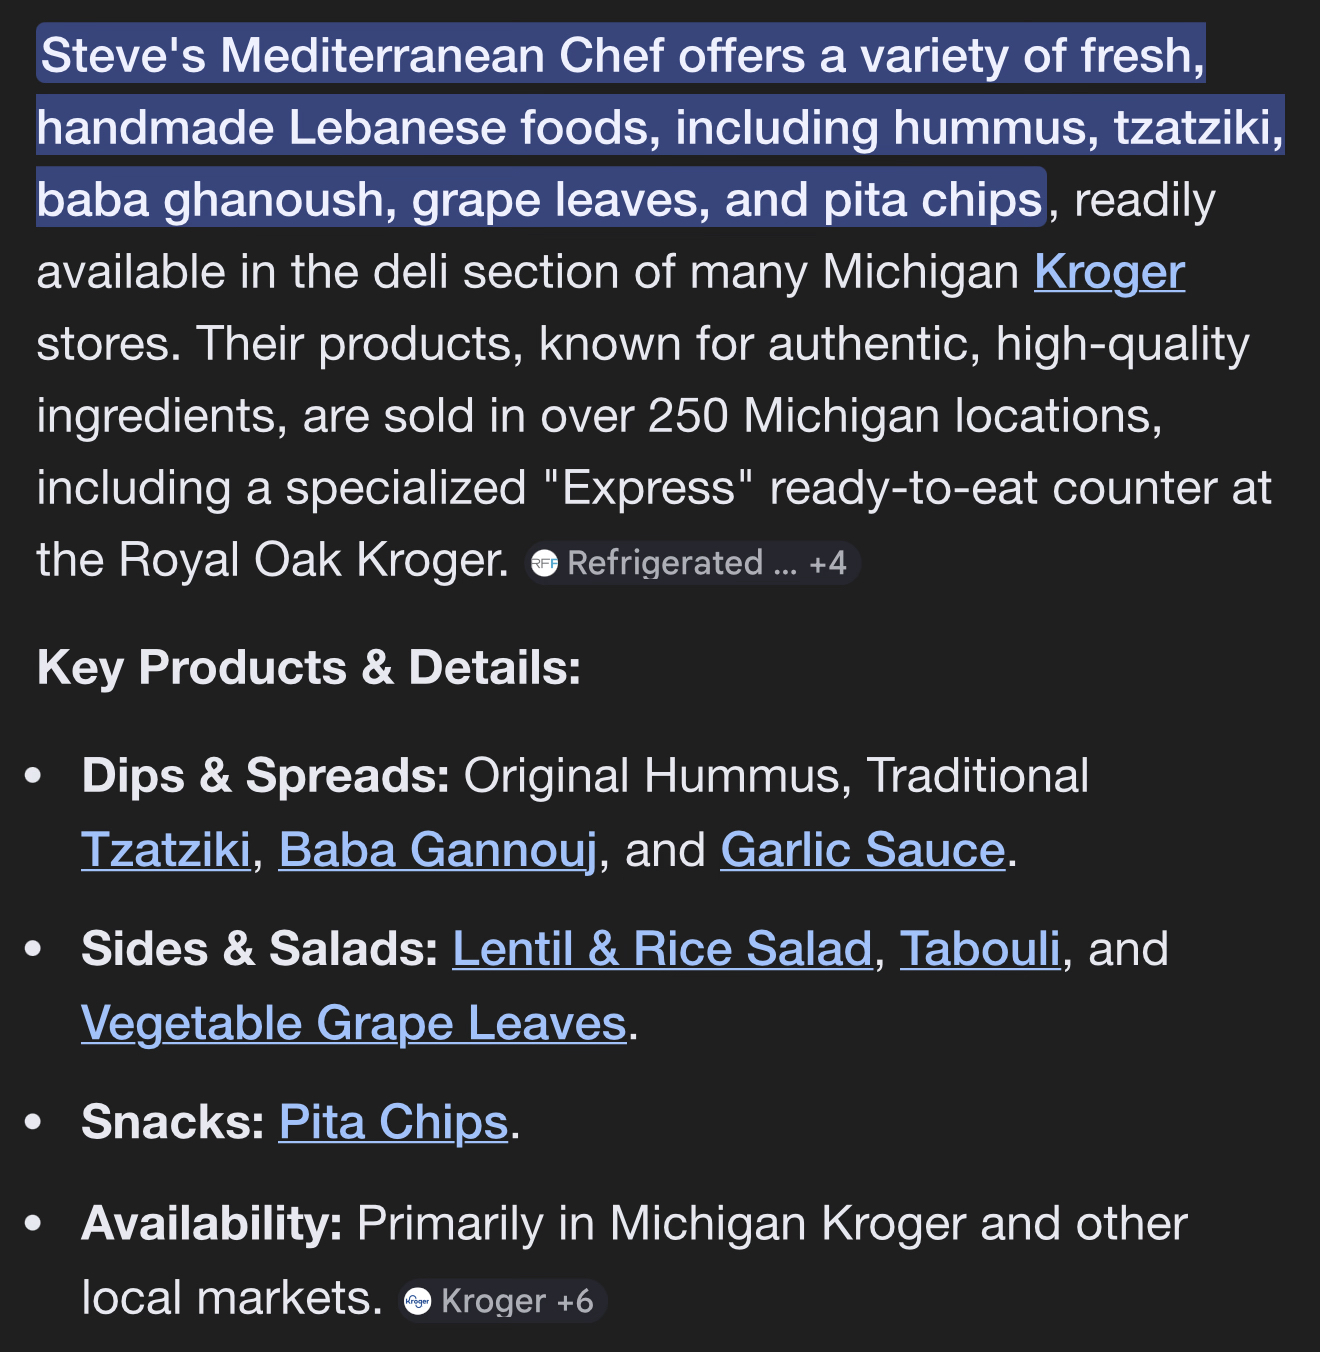Open the Lentil & Rice Salad link
Screen dimensions: 1320x1352
pos(662,949)
